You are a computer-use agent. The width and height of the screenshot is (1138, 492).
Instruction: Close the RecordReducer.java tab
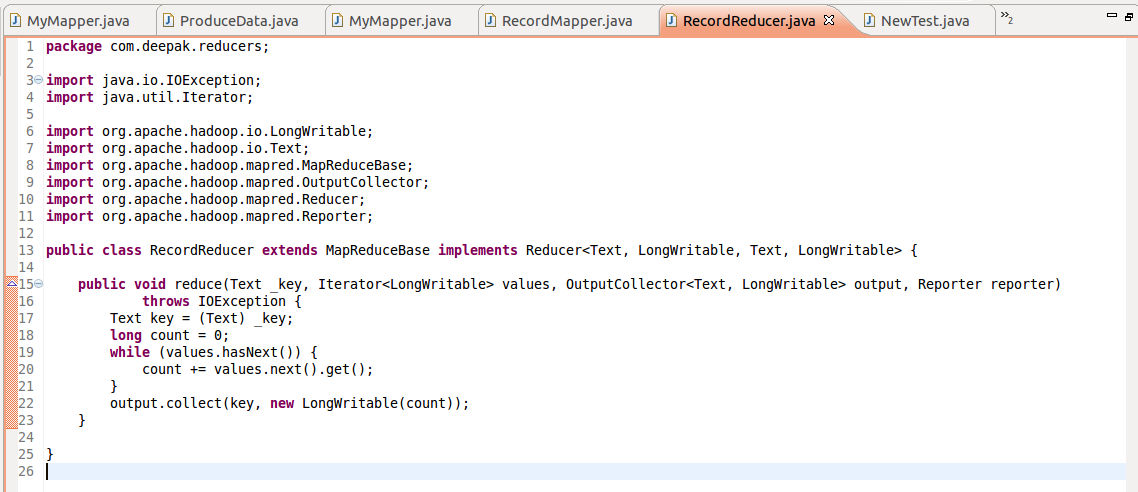tap(830, 20)
